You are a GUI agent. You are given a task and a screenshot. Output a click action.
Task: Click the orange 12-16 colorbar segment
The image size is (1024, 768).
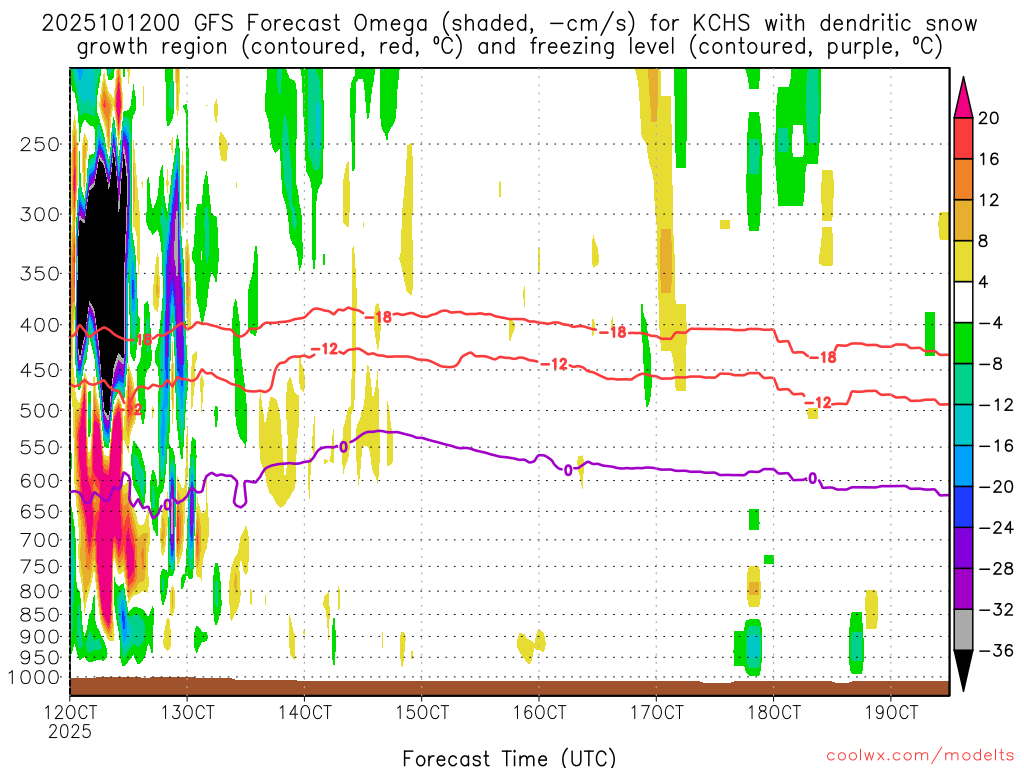point(963,180)
